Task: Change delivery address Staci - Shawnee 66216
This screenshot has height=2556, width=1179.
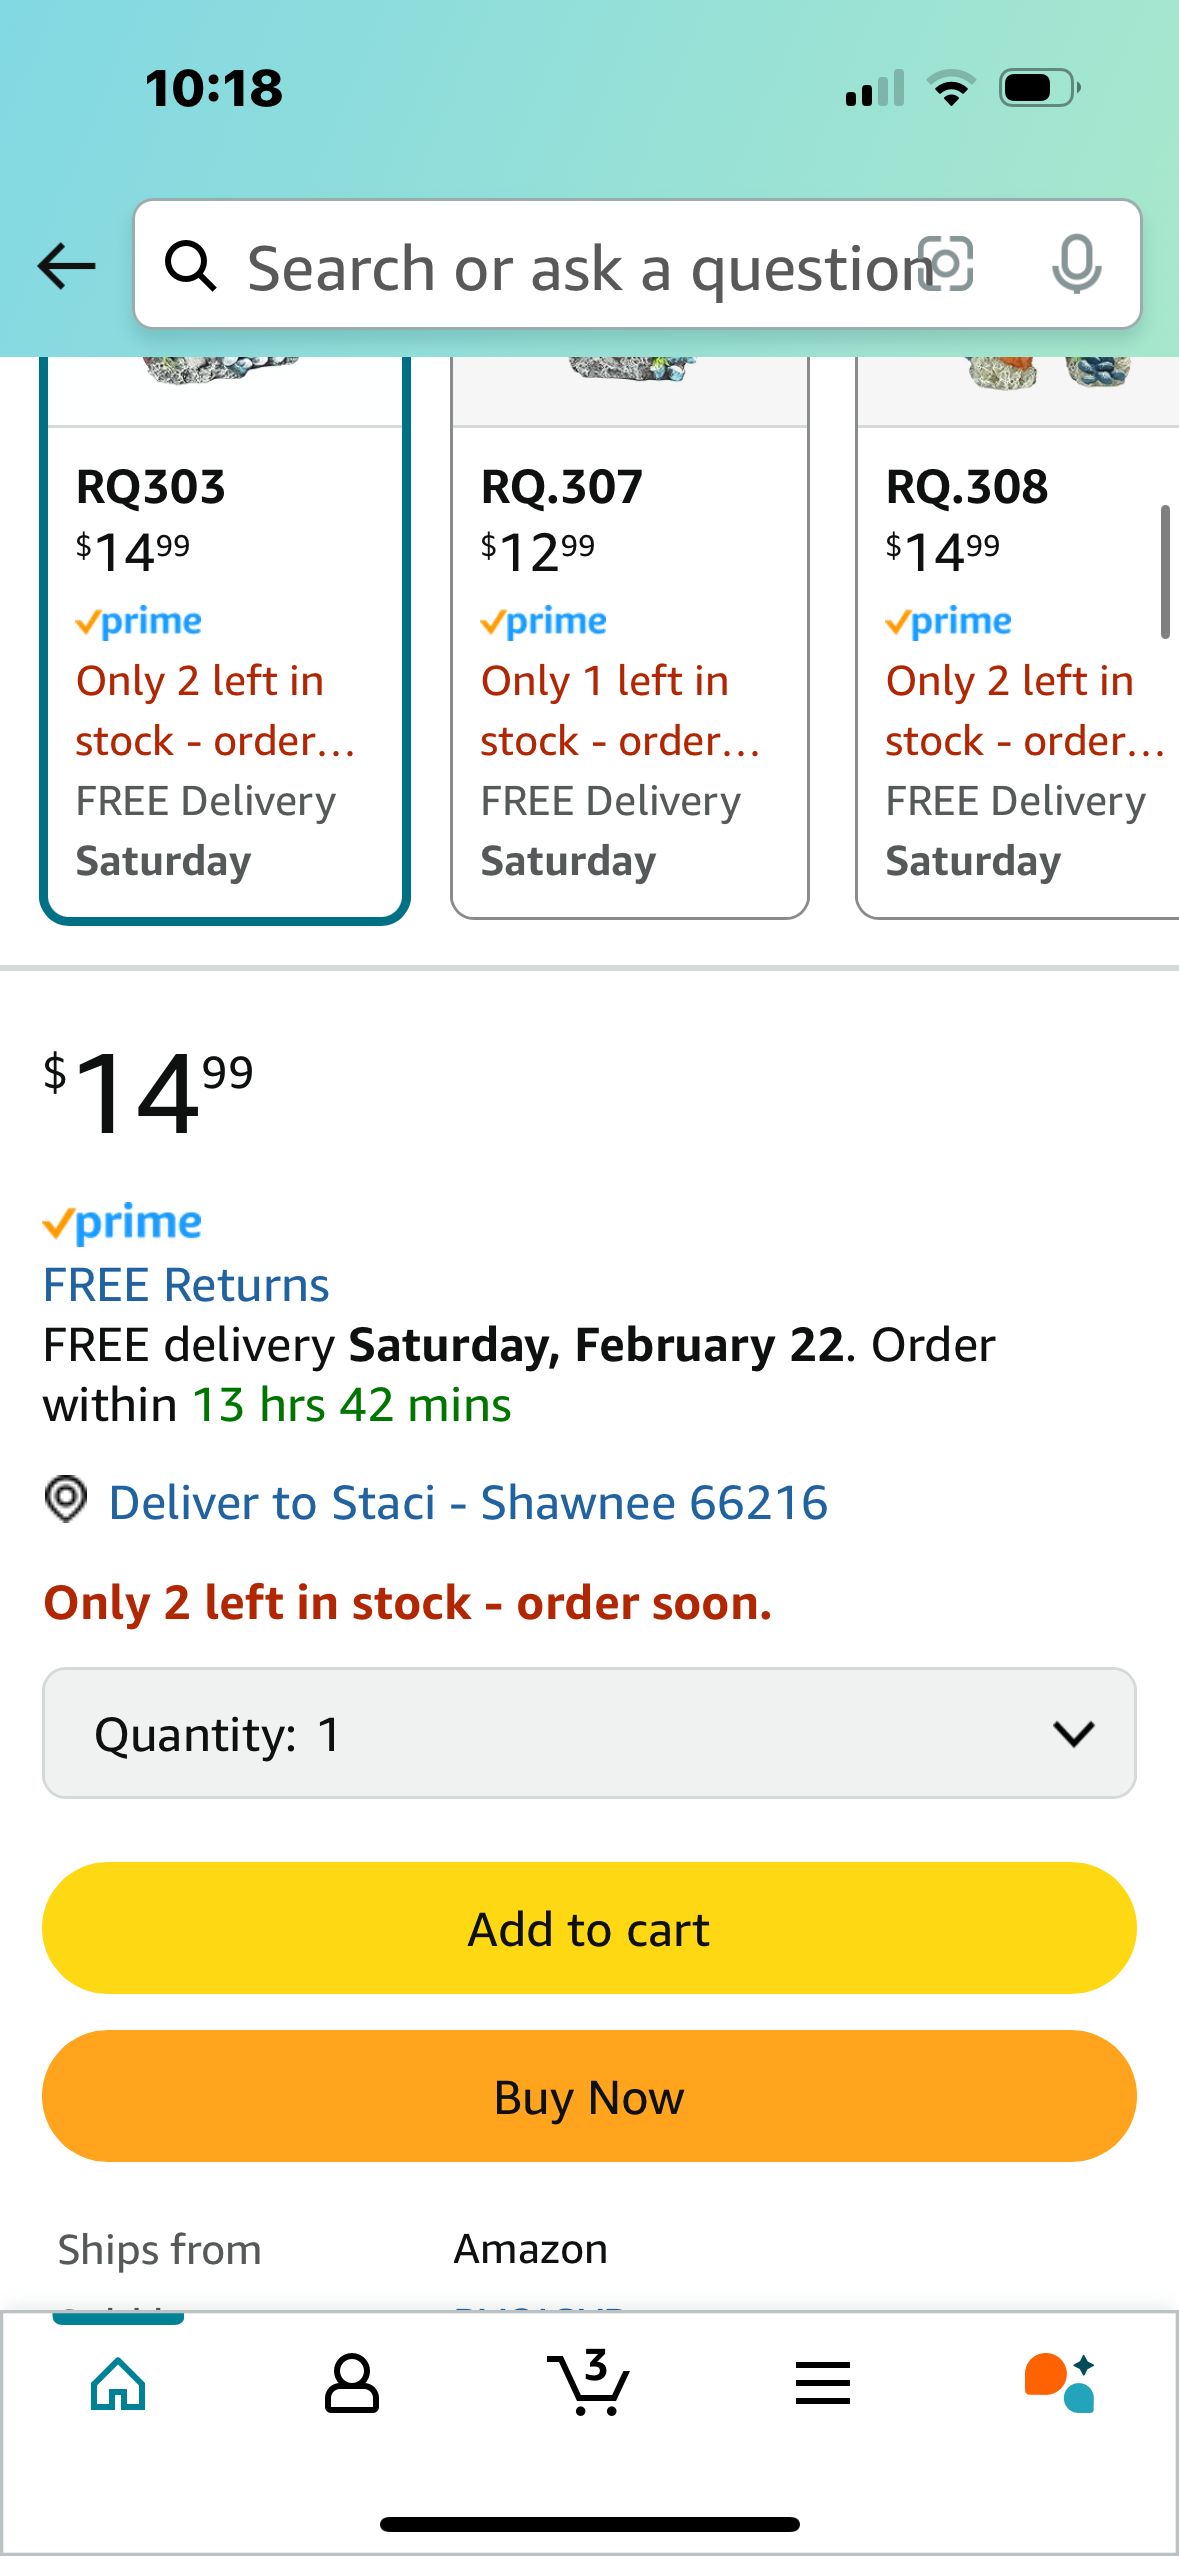Action: (x=468, y=1503)
